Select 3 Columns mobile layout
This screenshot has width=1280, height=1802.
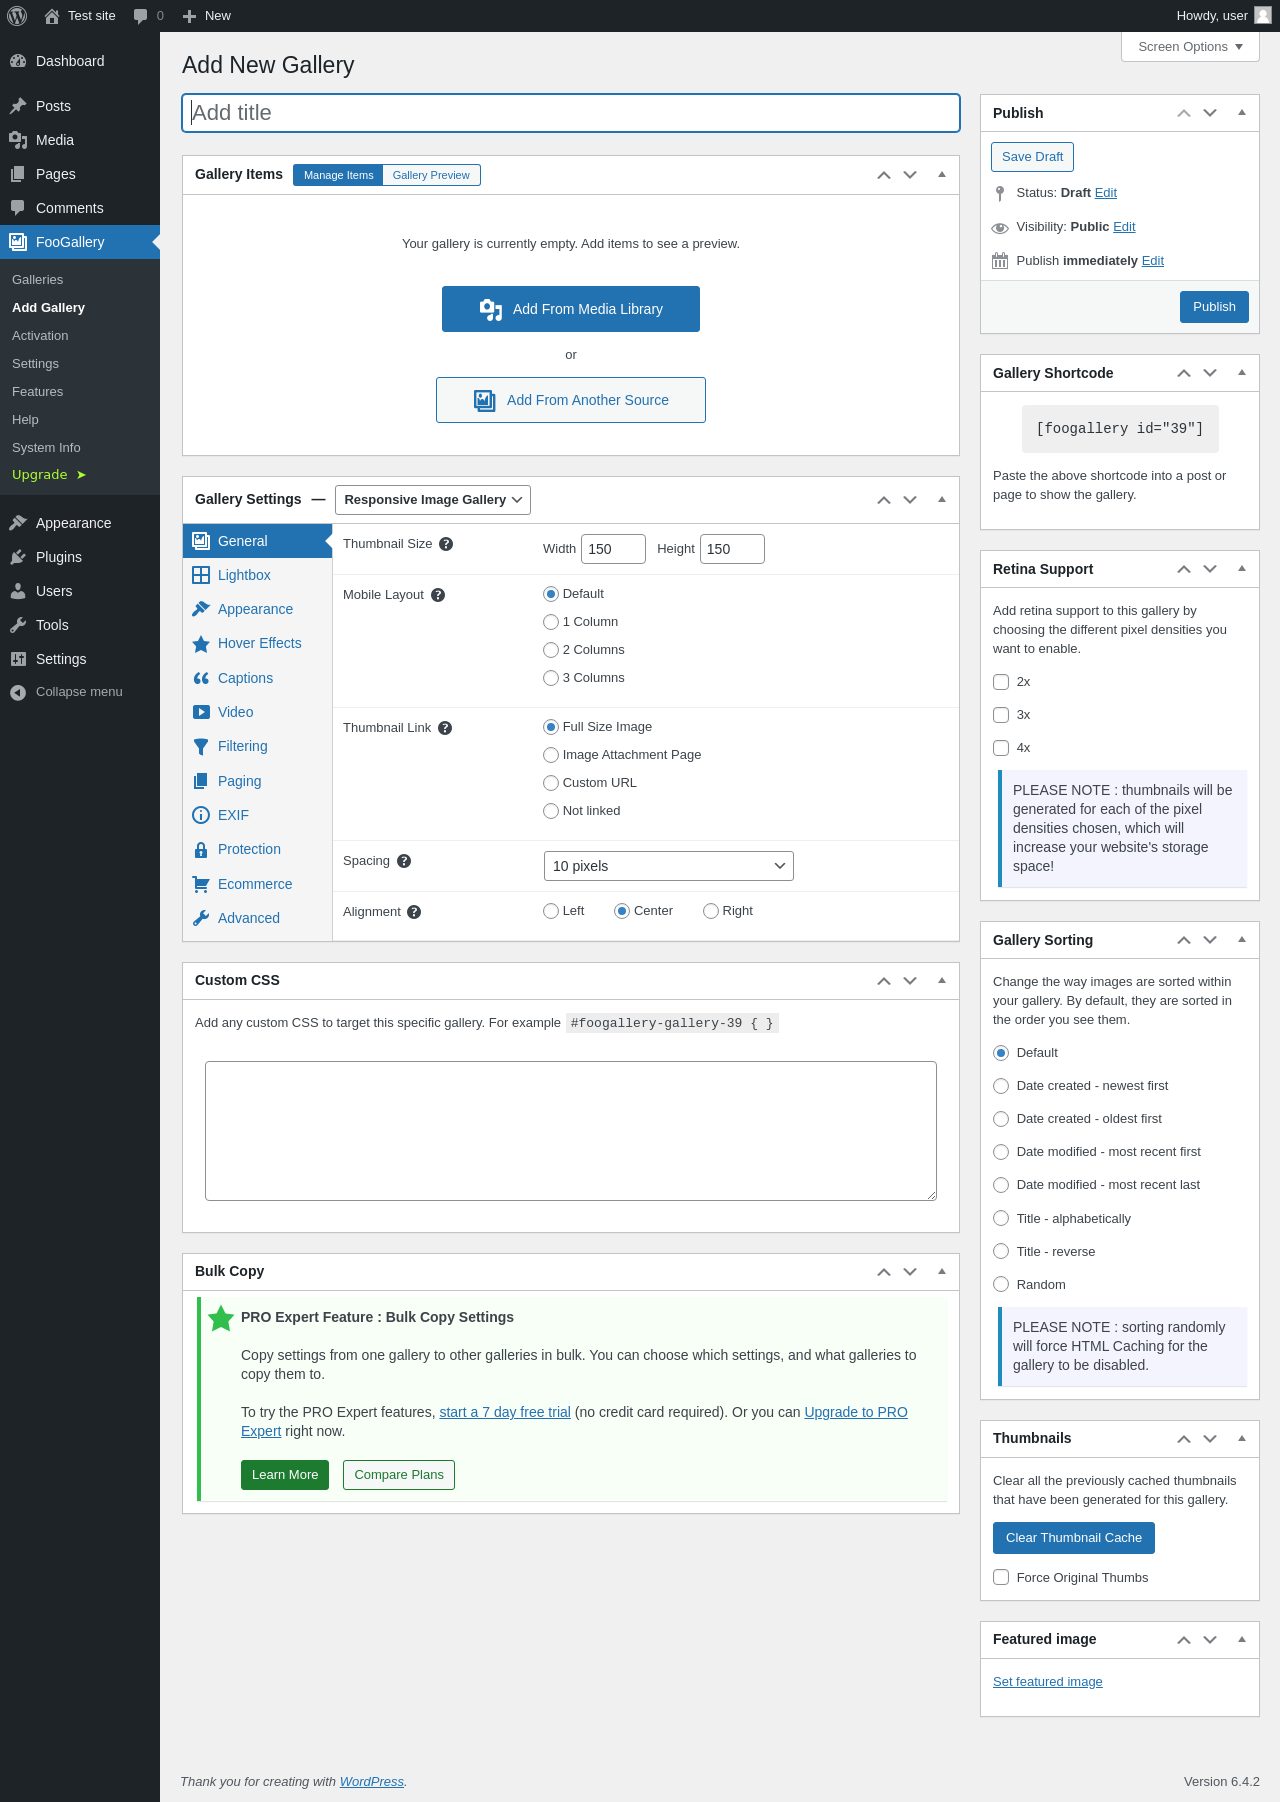pos(551,678)
